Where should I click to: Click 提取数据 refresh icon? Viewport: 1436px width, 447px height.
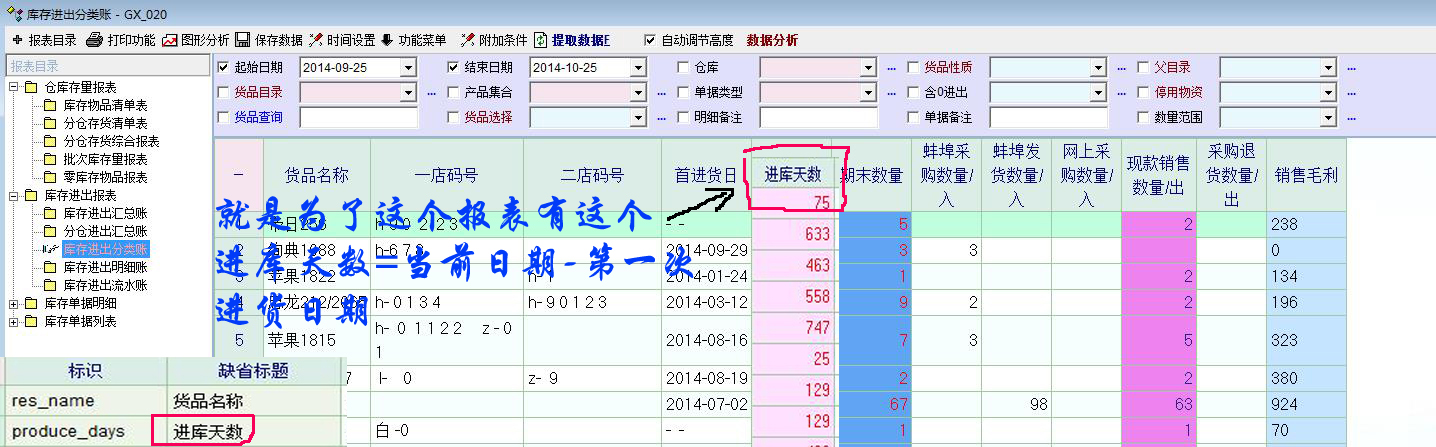pos(541,40)
